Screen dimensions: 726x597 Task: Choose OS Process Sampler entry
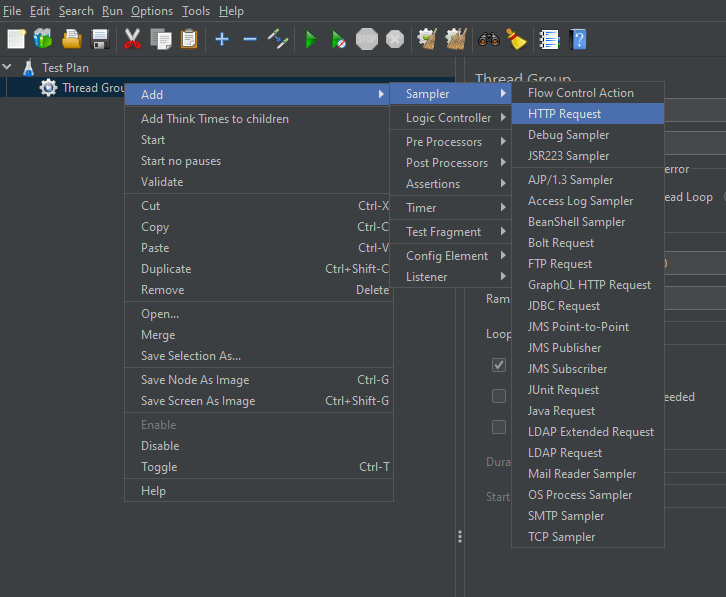pos(588,495)
